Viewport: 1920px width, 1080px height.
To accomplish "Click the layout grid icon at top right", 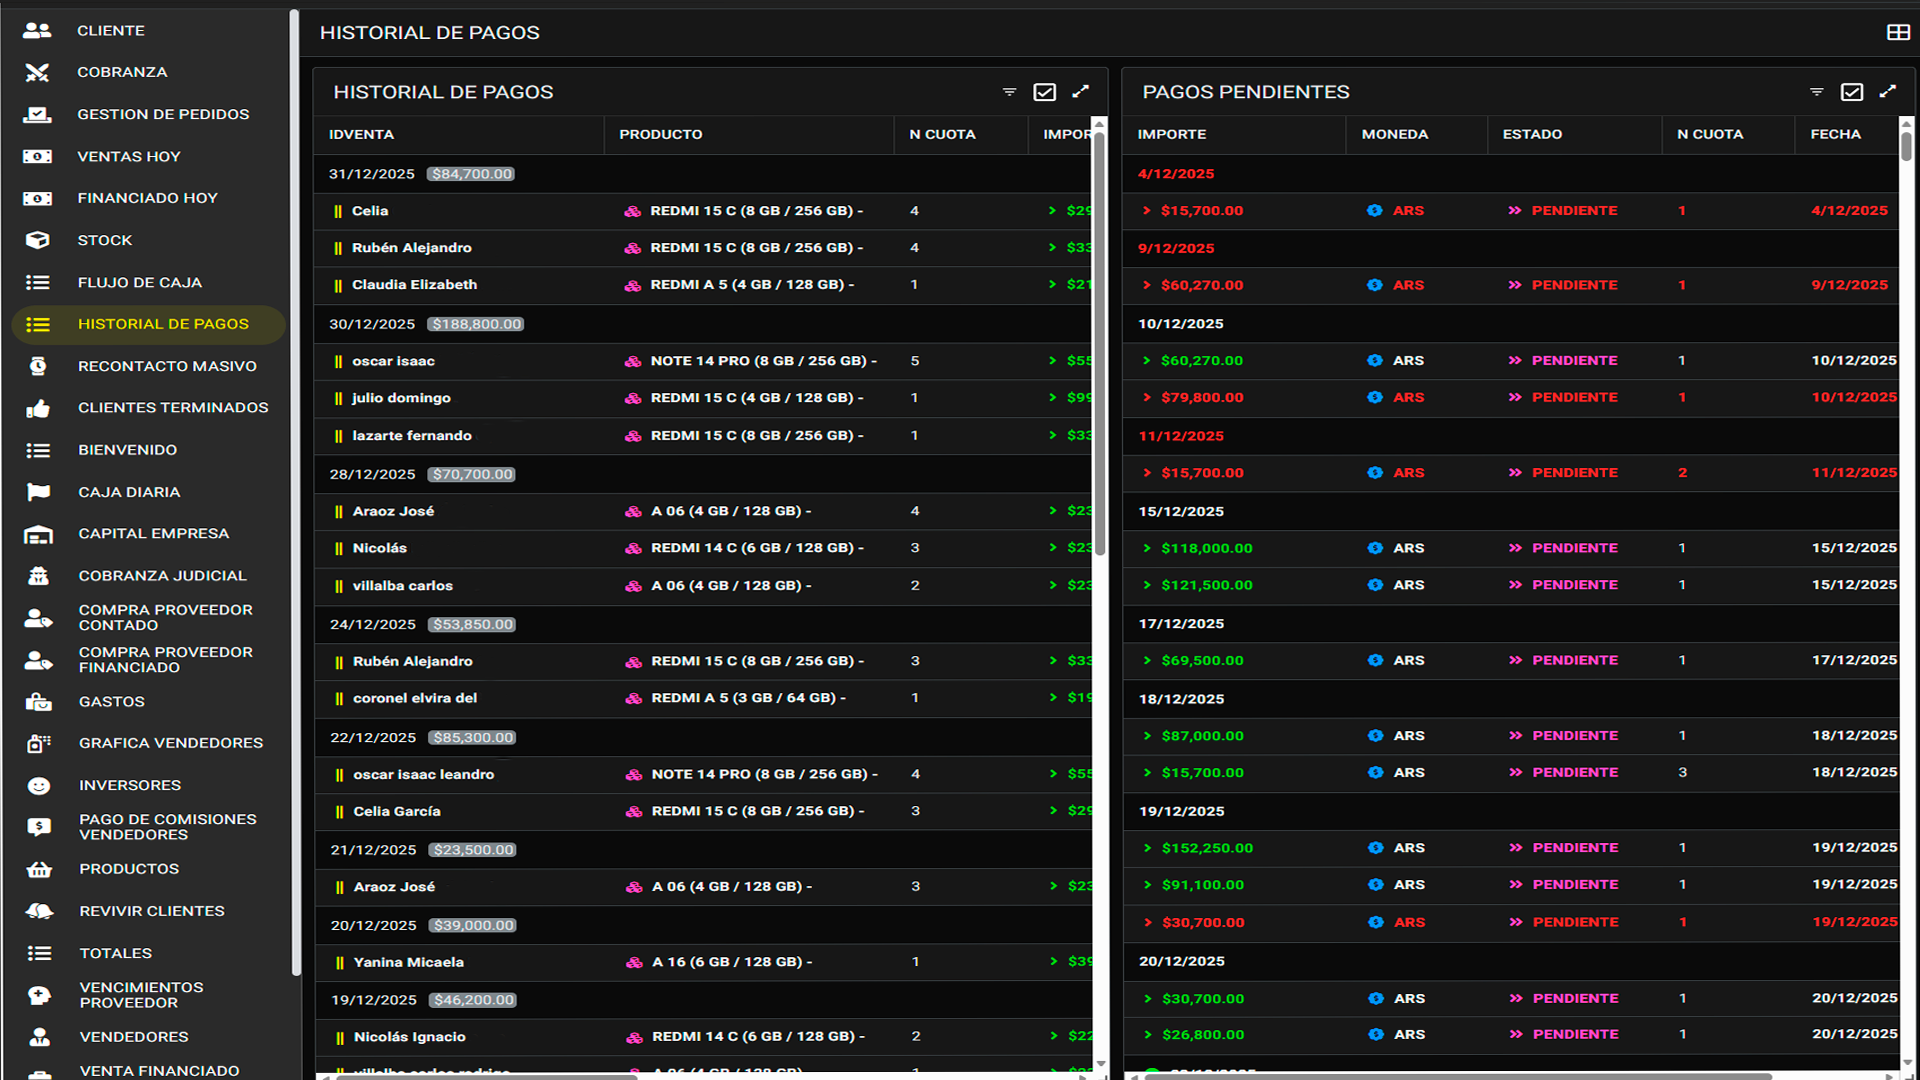I will 1897,32.
